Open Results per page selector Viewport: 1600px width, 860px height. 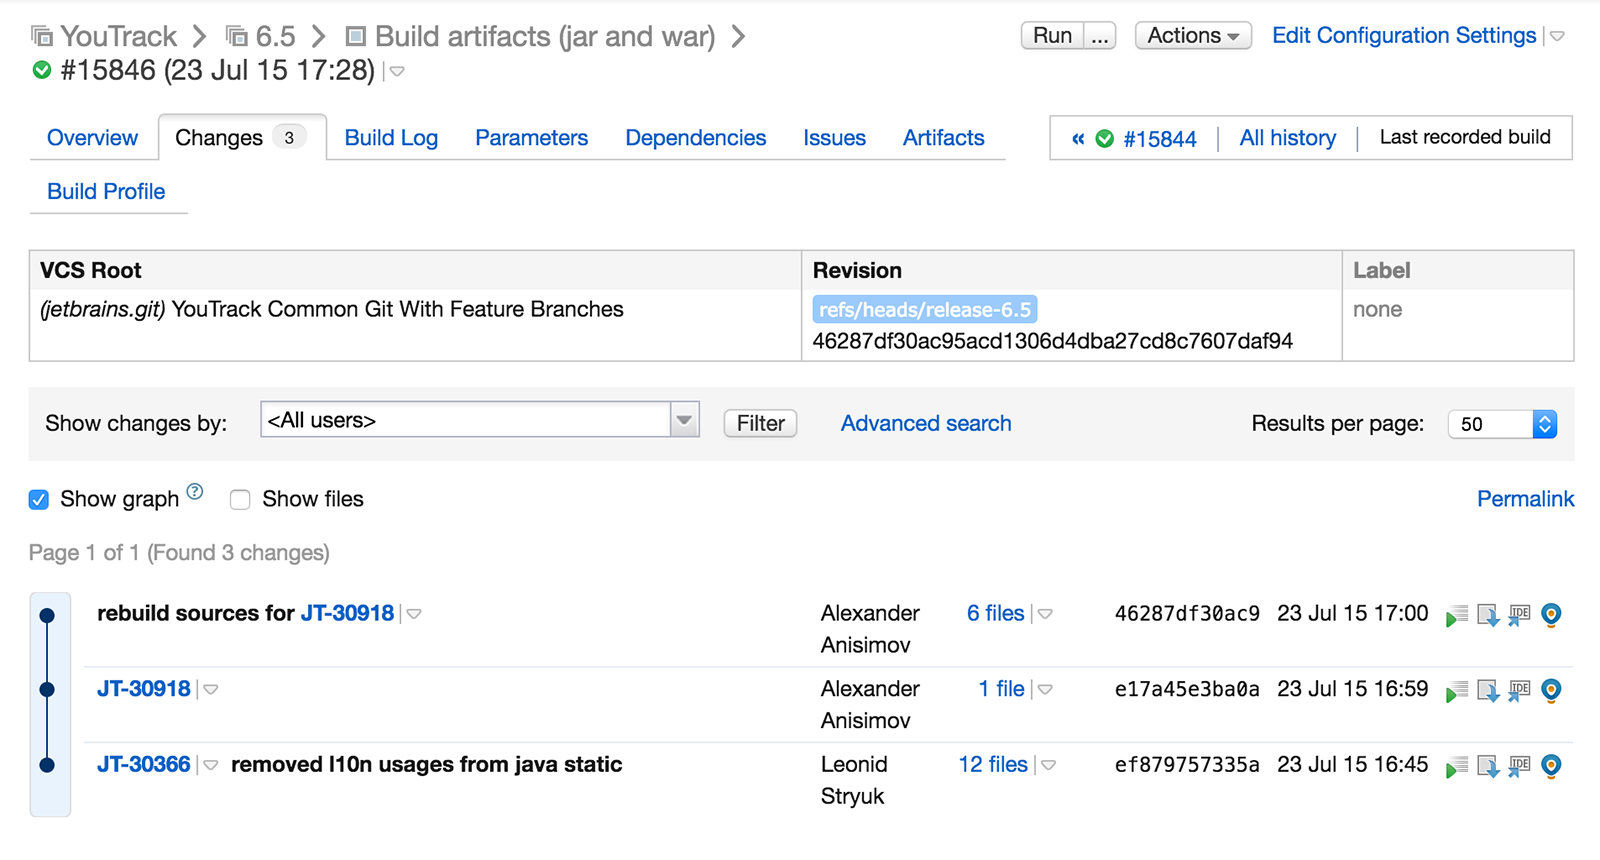[x=1502, y=424]
